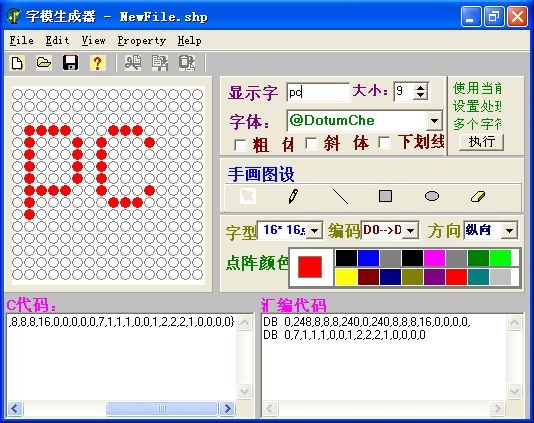The image size is (534, 423).
Task: Click the 显示字 text input field
Action: click(318, 92)
